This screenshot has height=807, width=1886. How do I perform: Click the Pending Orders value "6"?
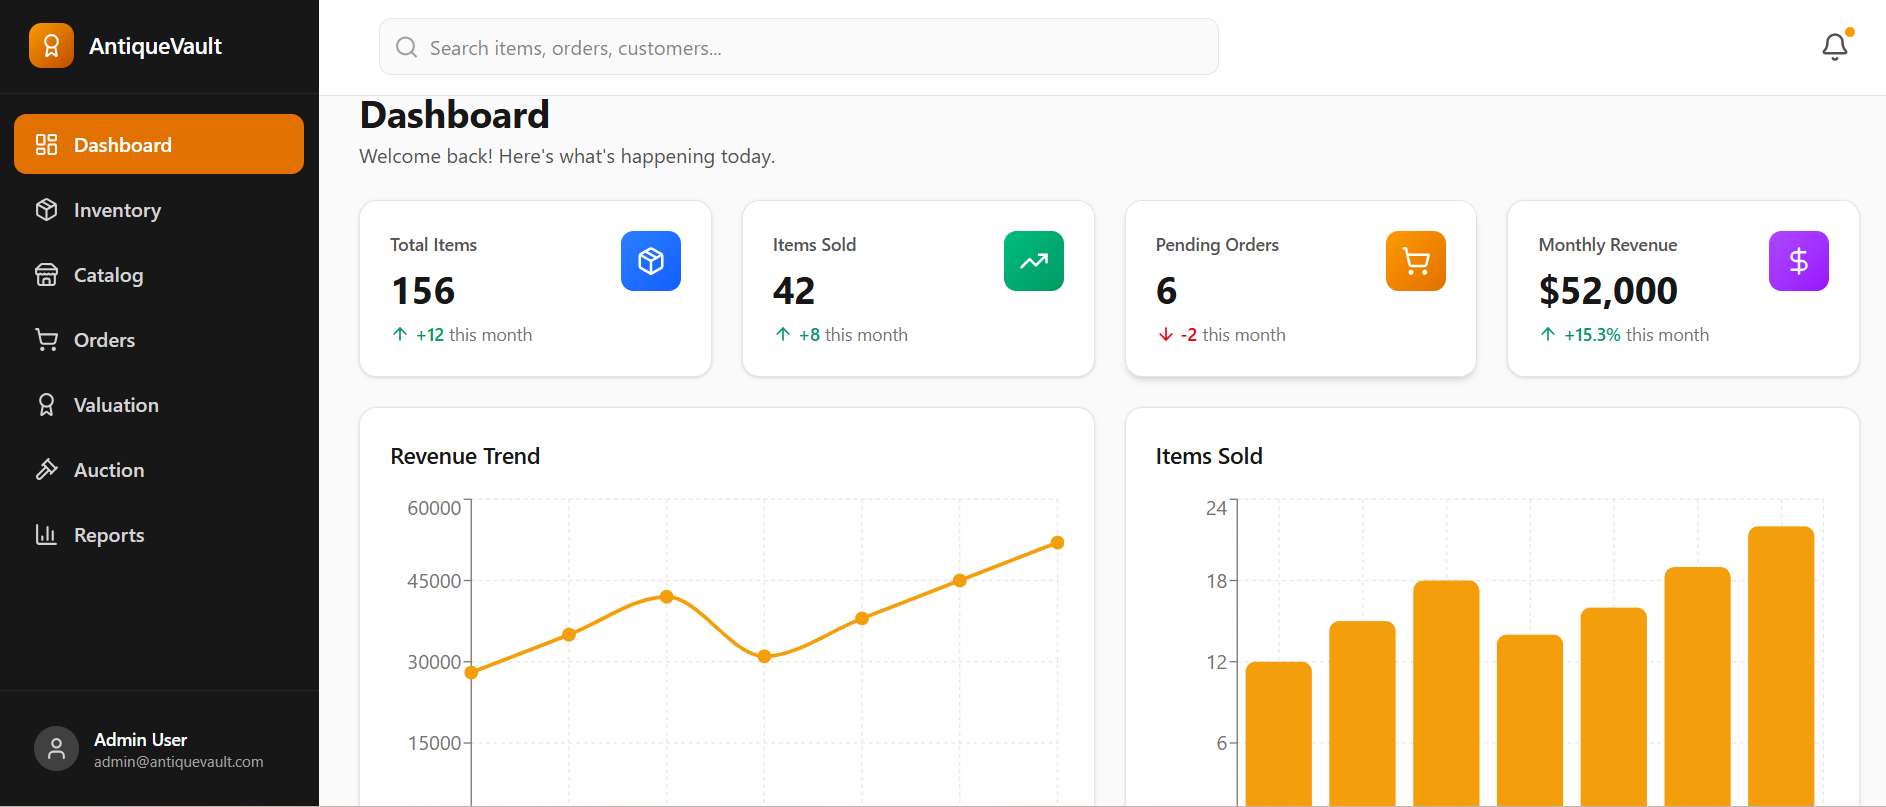click(1167, 291)
